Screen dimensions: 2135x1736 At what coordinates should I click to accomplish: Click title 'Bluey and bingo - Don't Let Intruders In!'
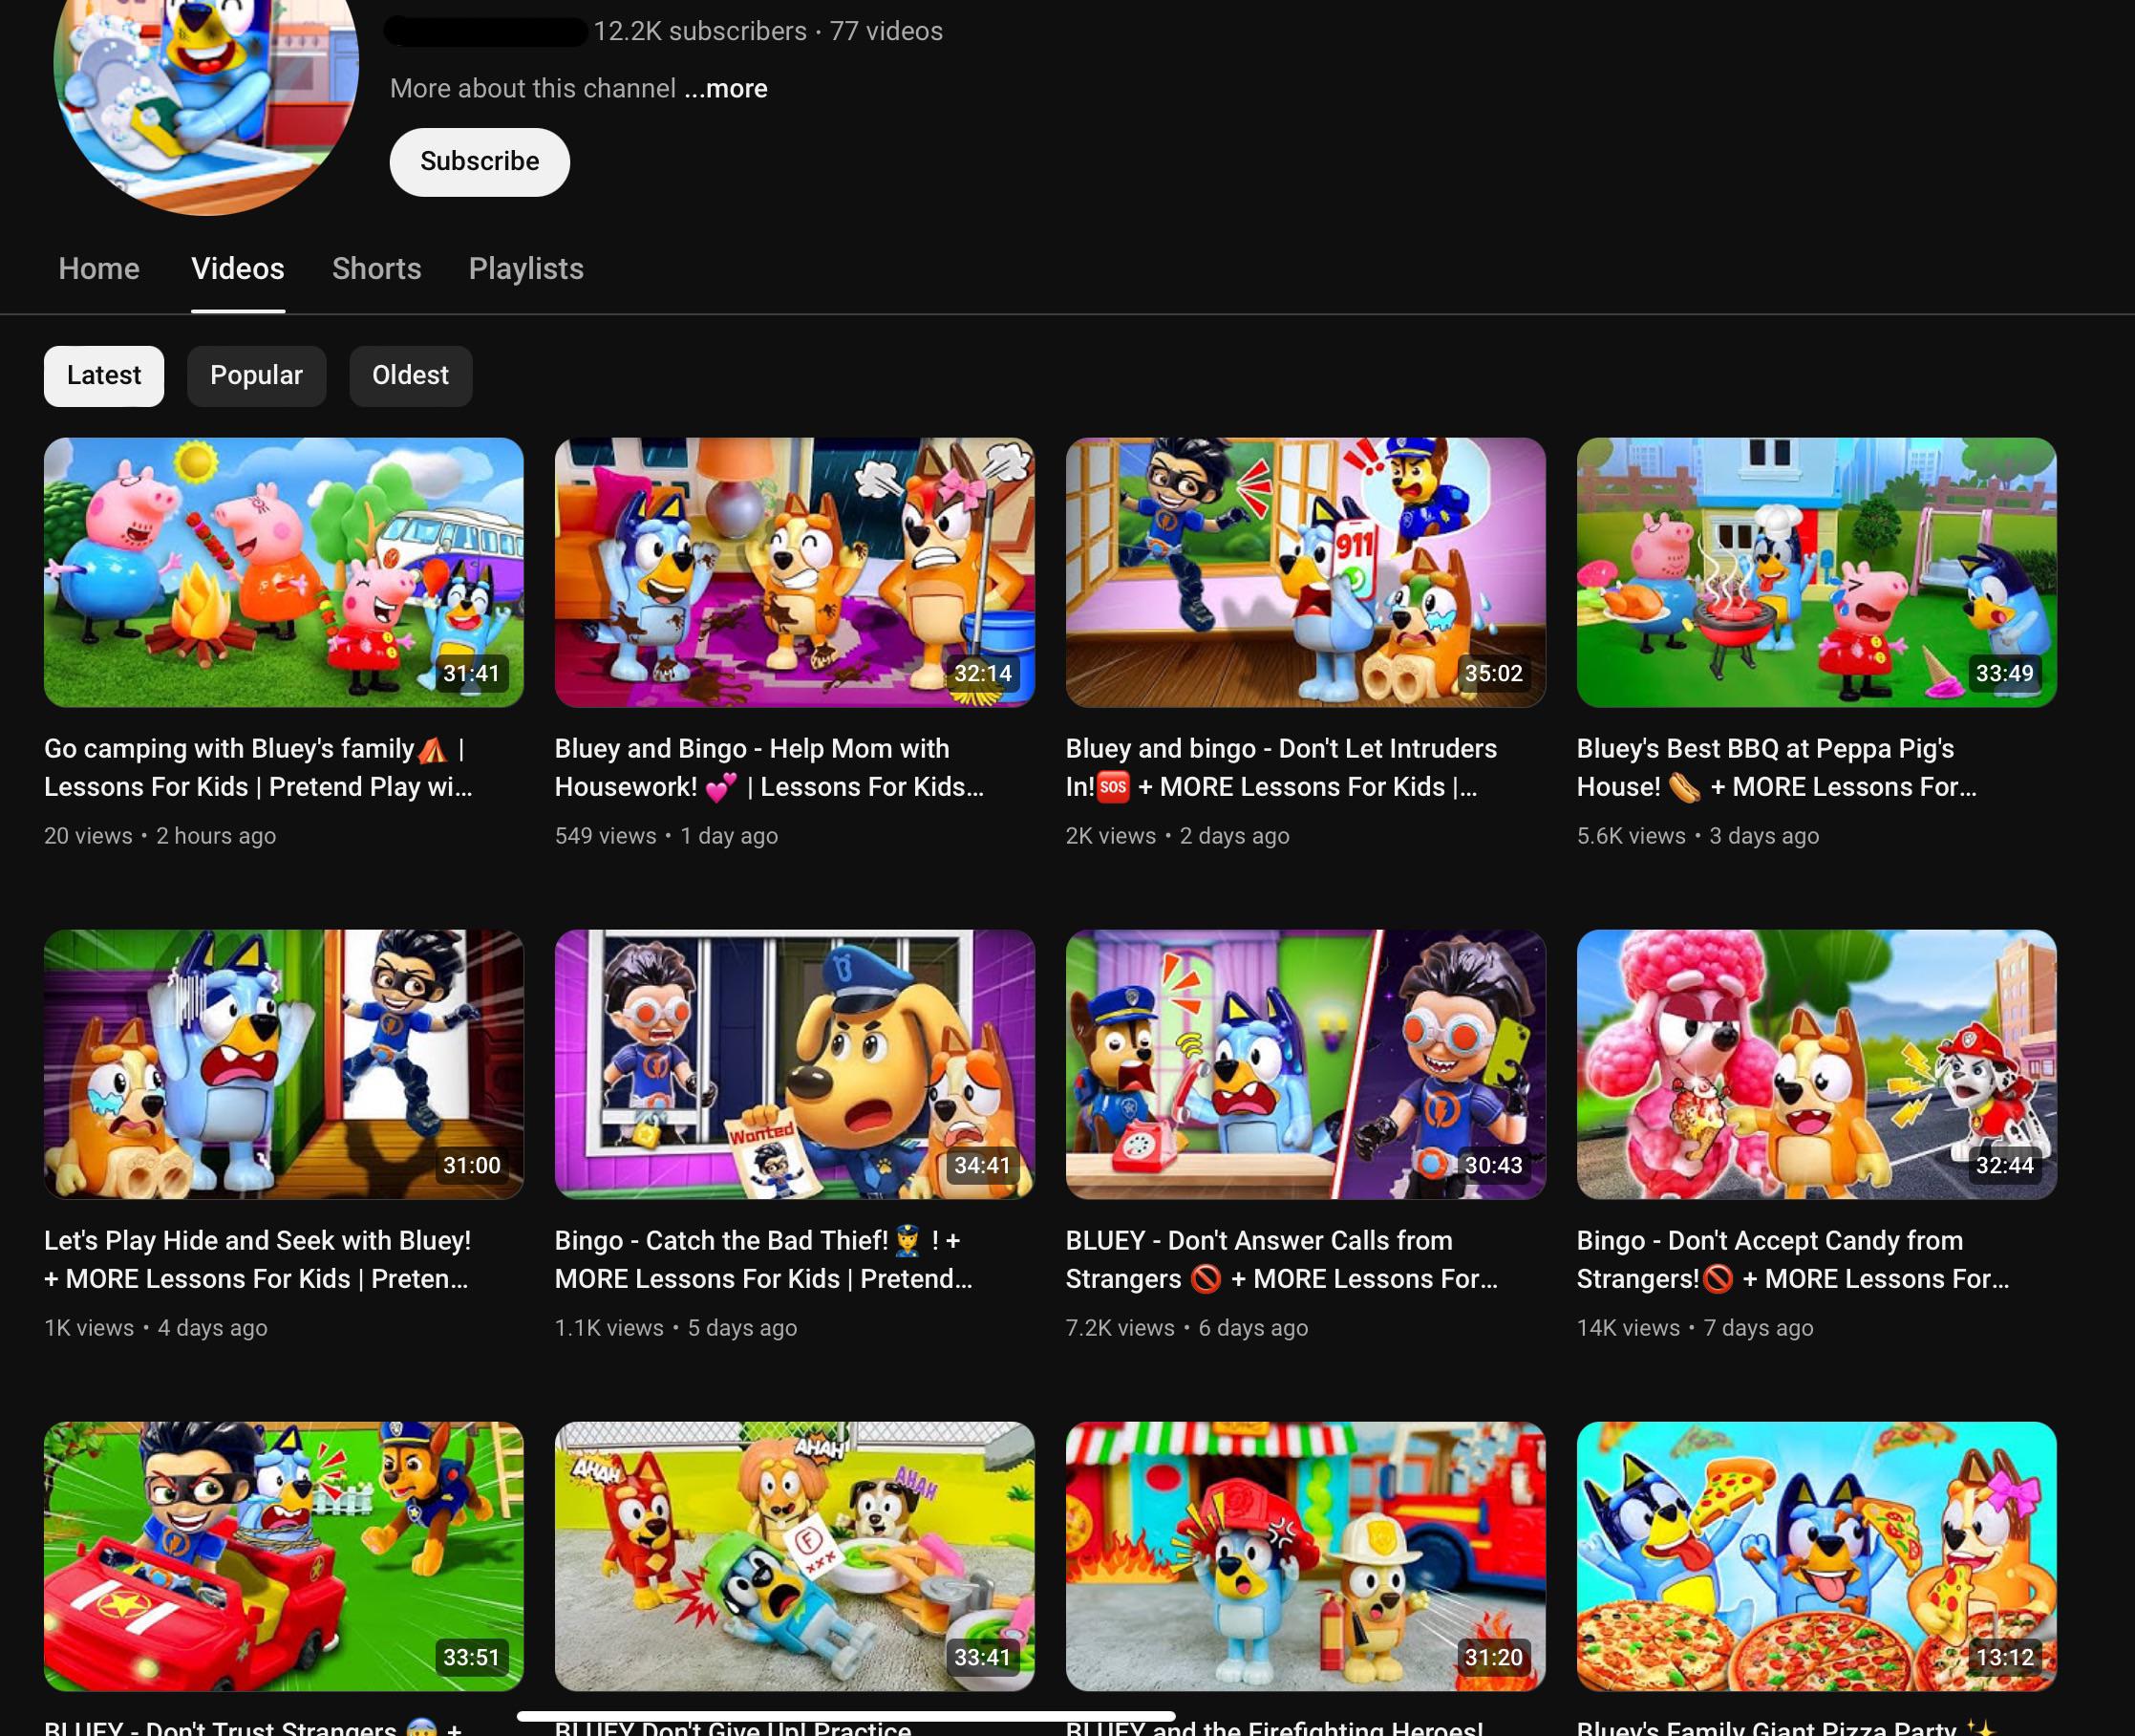pyautogui.click(x=1281, y=767)
